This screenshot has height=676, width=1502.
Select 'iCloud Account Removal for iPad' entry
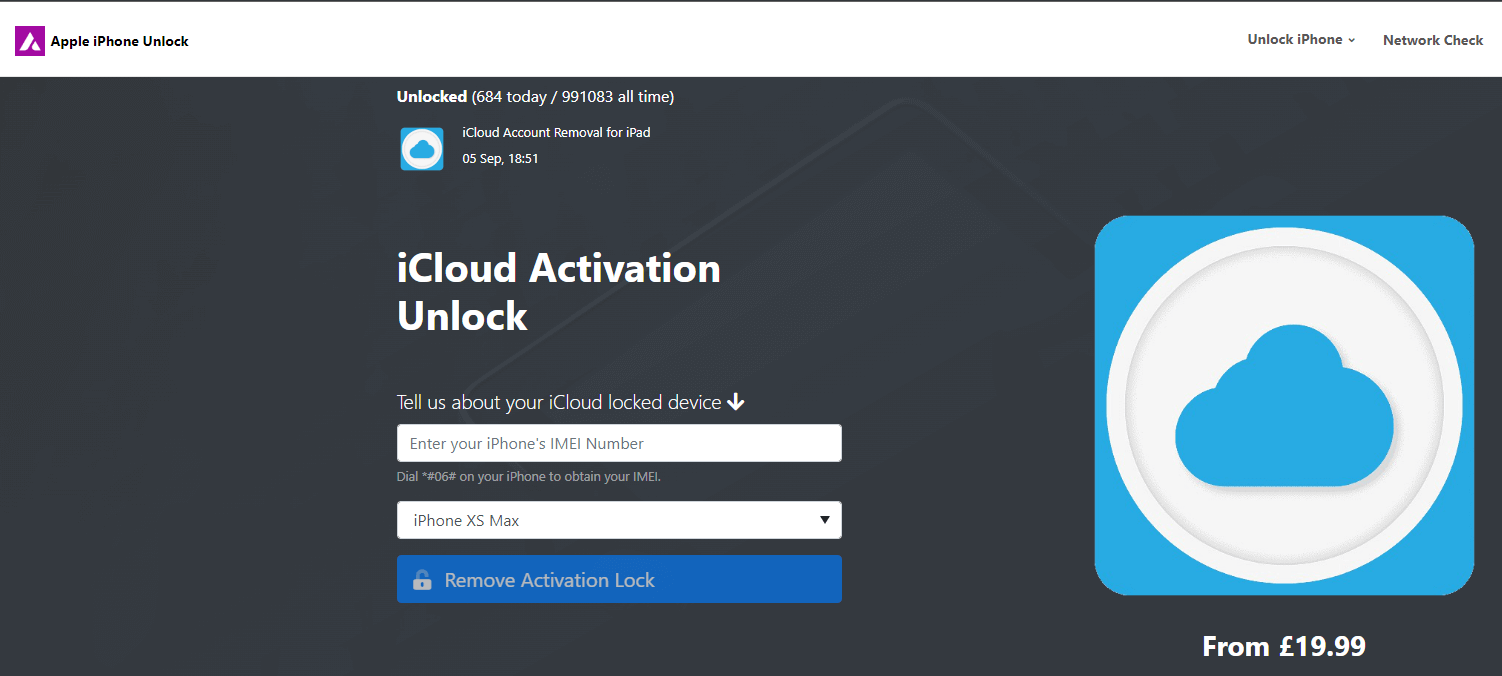556,132
